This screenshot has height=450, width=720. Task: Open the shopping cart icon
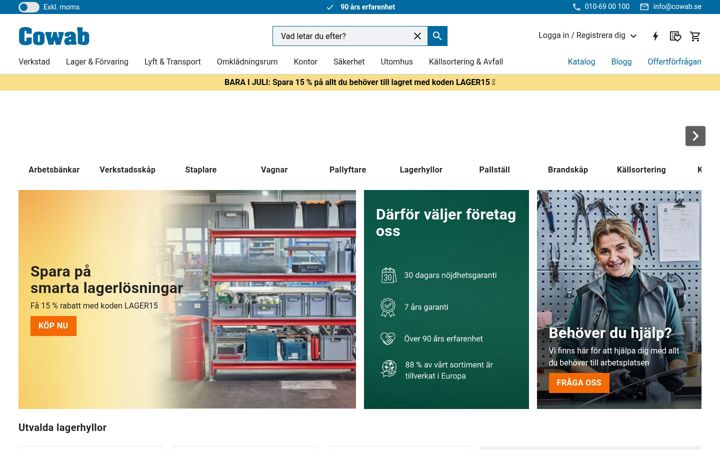695,36
